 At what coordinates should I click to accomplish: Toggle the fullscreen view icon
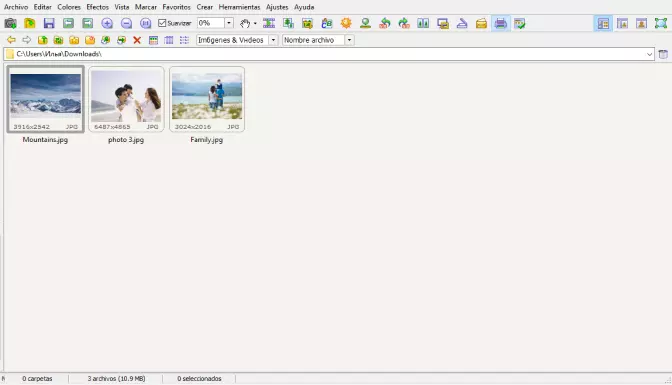(661, 23)
